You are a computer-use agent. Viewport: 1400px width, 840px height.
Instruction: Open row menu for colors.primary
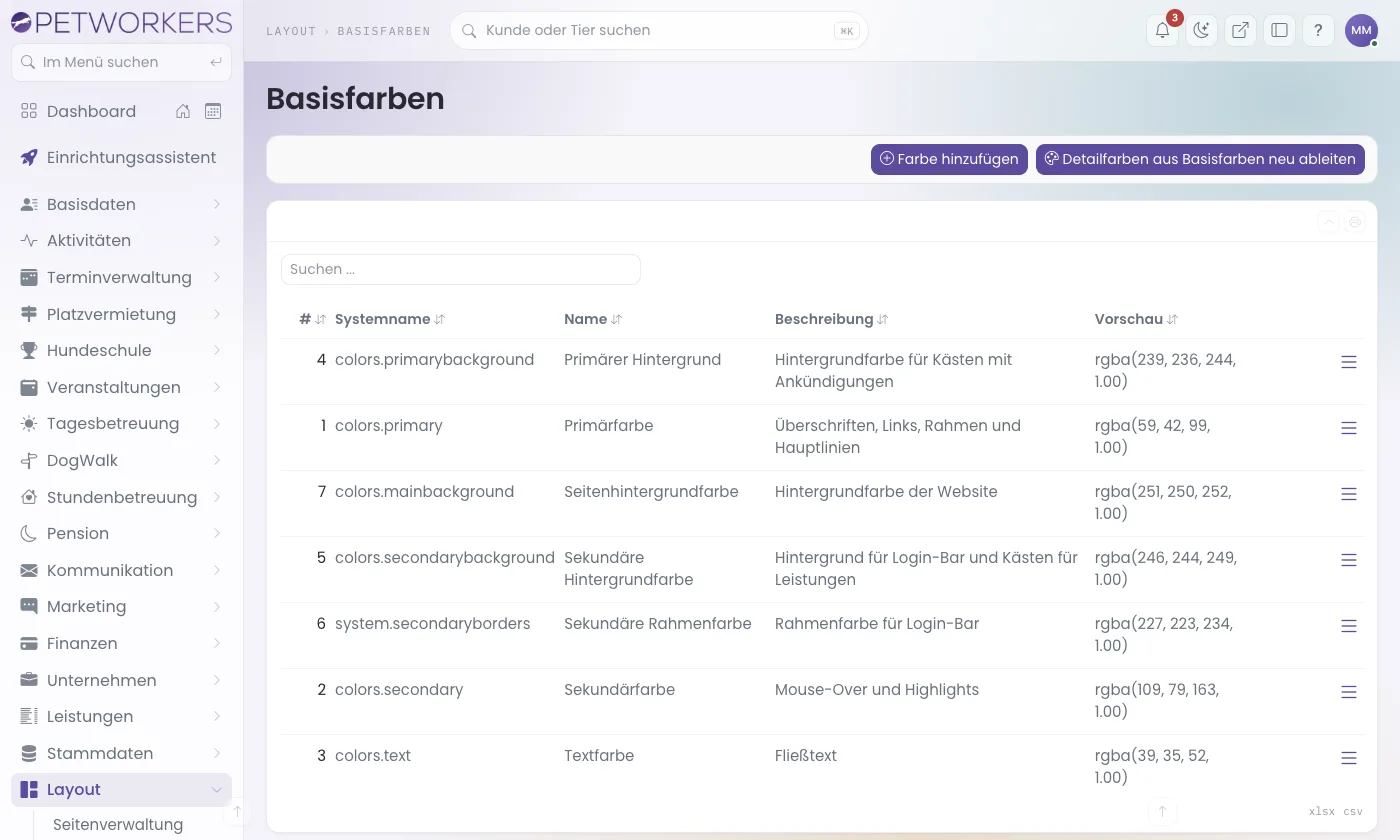pyautogui.click(x=1349, y=428)
